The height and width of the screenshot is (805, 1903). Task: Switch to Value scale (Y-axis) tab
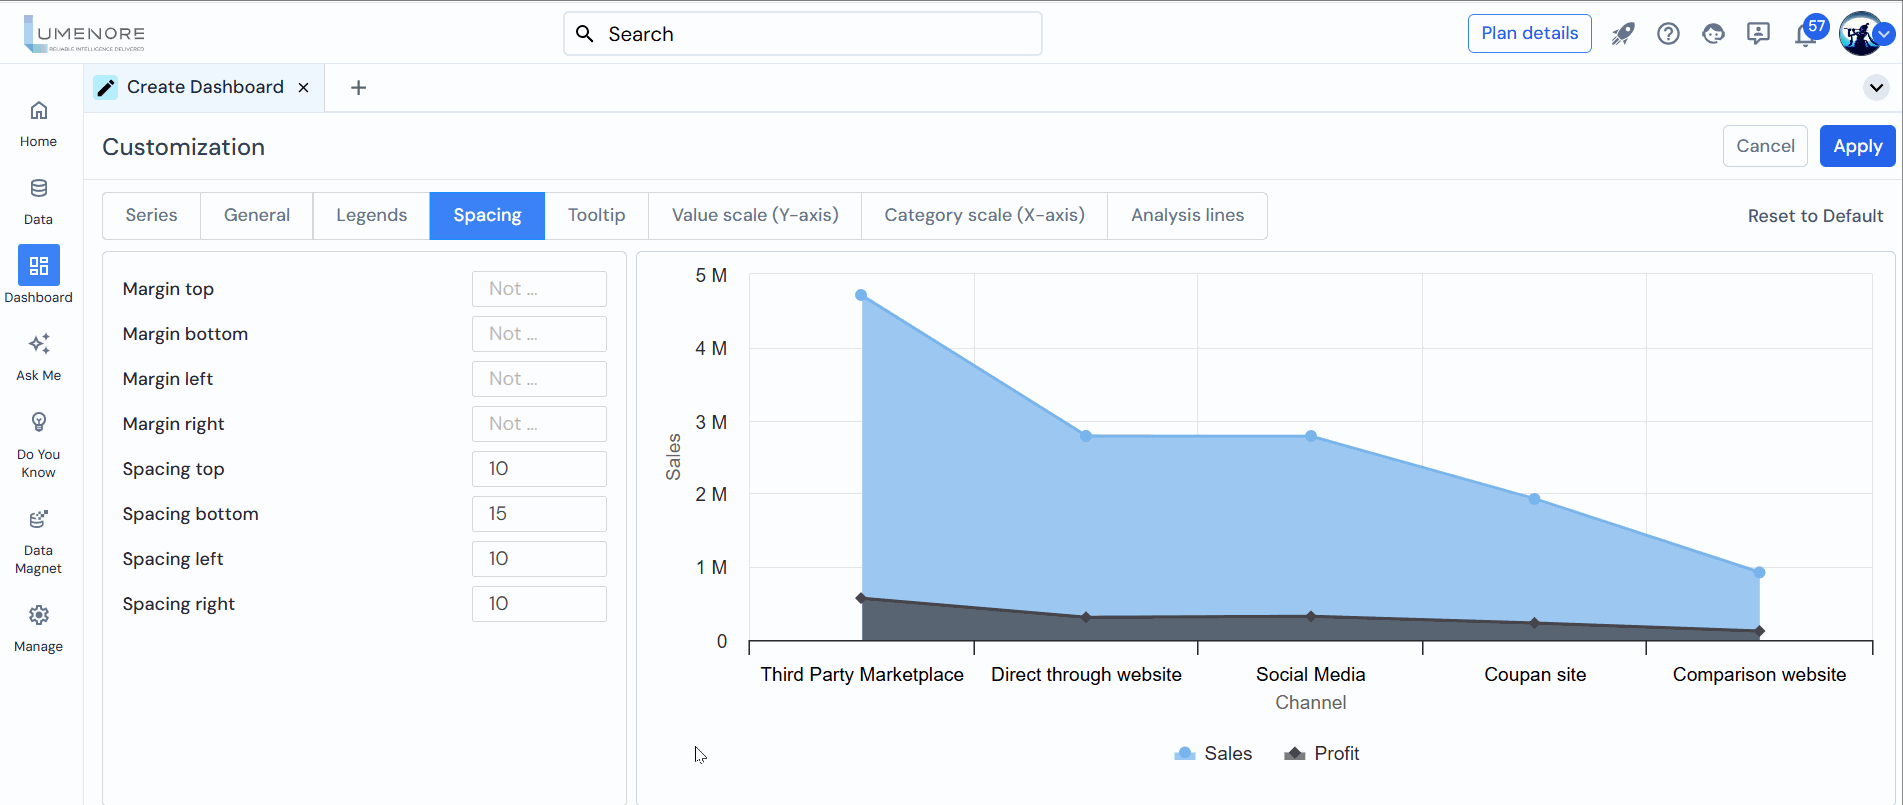tap(755, 216)
